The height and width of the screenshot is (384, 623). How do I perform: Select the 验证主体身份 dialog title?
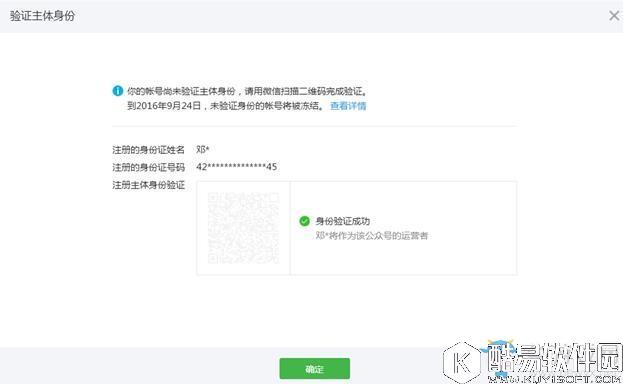43,16
